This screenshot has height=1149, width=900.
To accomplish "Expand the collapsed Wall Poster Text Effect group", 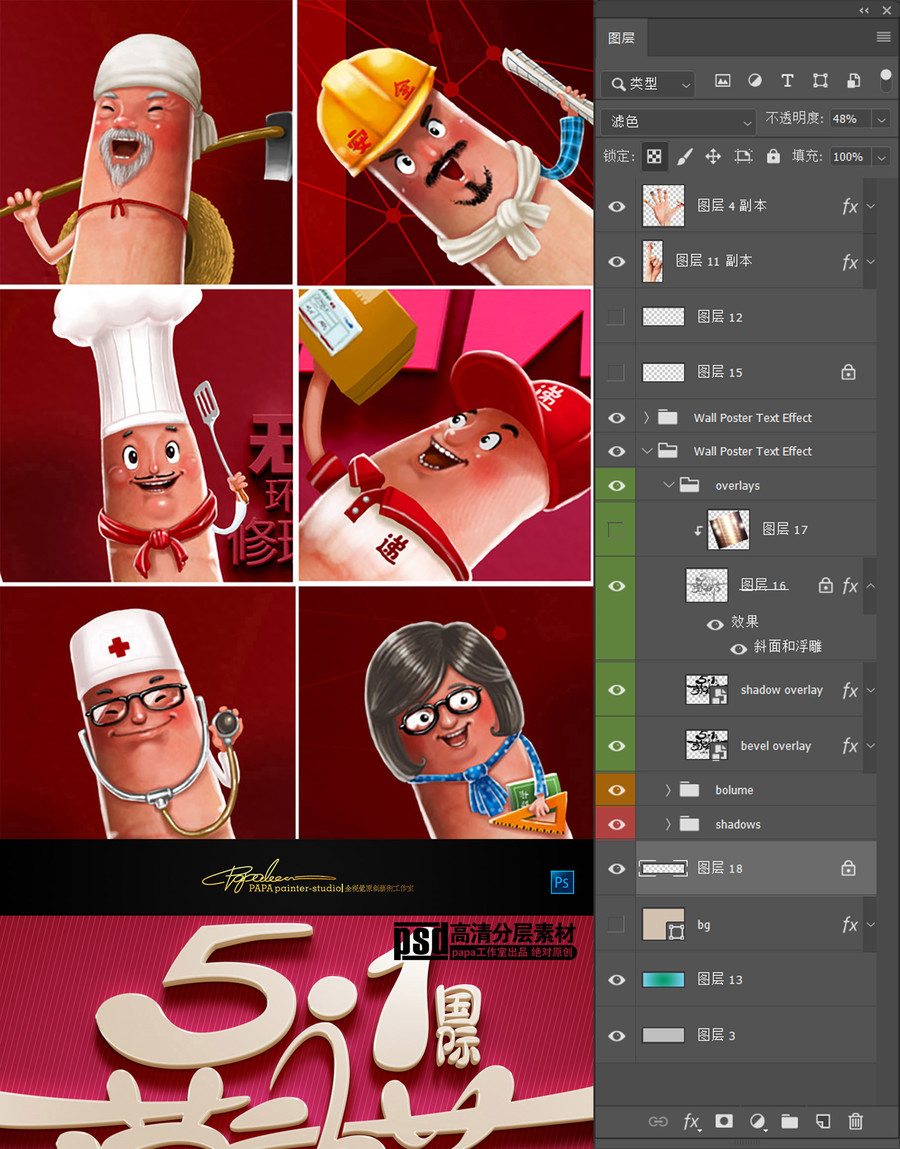I will [646, 417].
